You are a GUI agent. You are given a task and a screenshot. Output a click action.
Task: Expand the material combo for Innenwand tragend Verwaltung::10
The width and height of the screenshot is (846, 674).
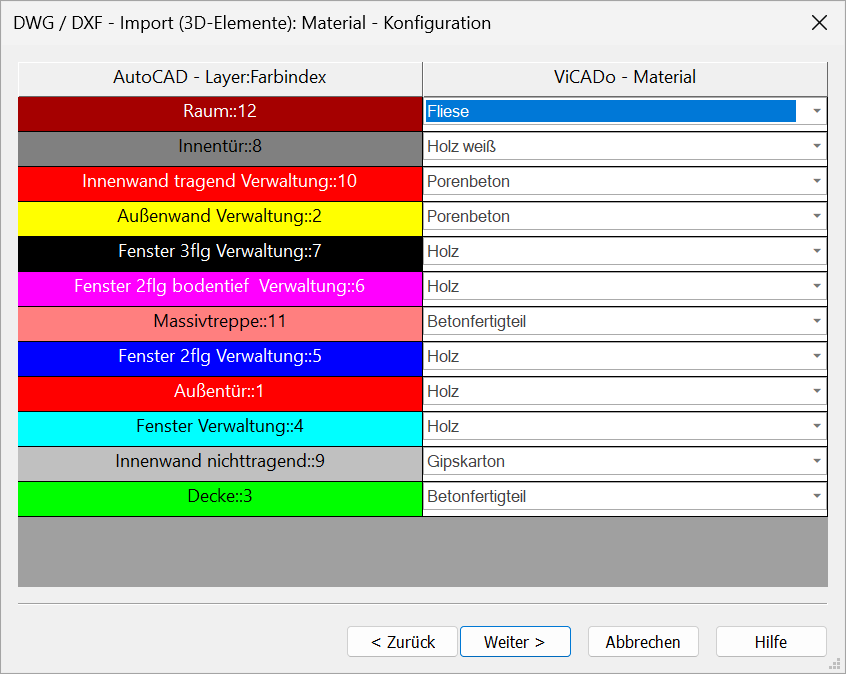[816, 181]
